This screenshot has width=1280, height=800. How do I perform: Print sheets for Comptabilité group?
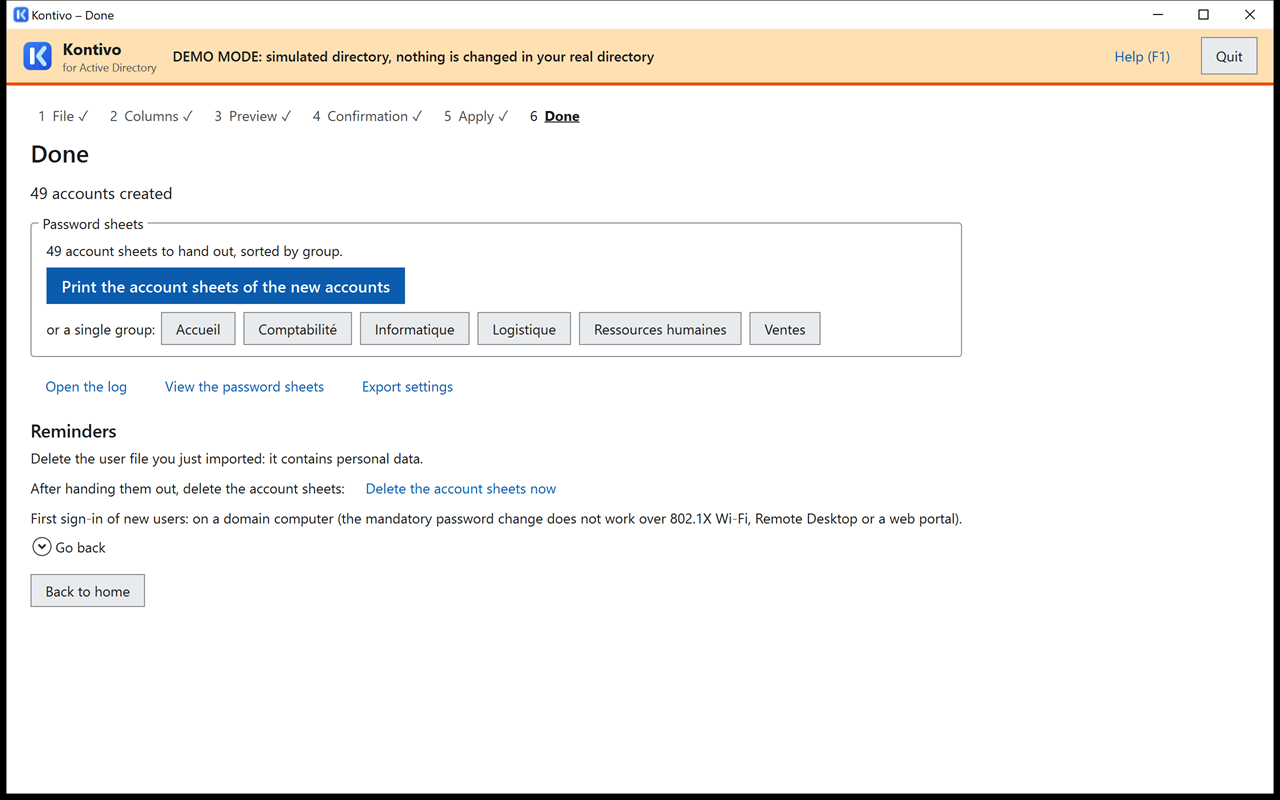coord(298,329)
